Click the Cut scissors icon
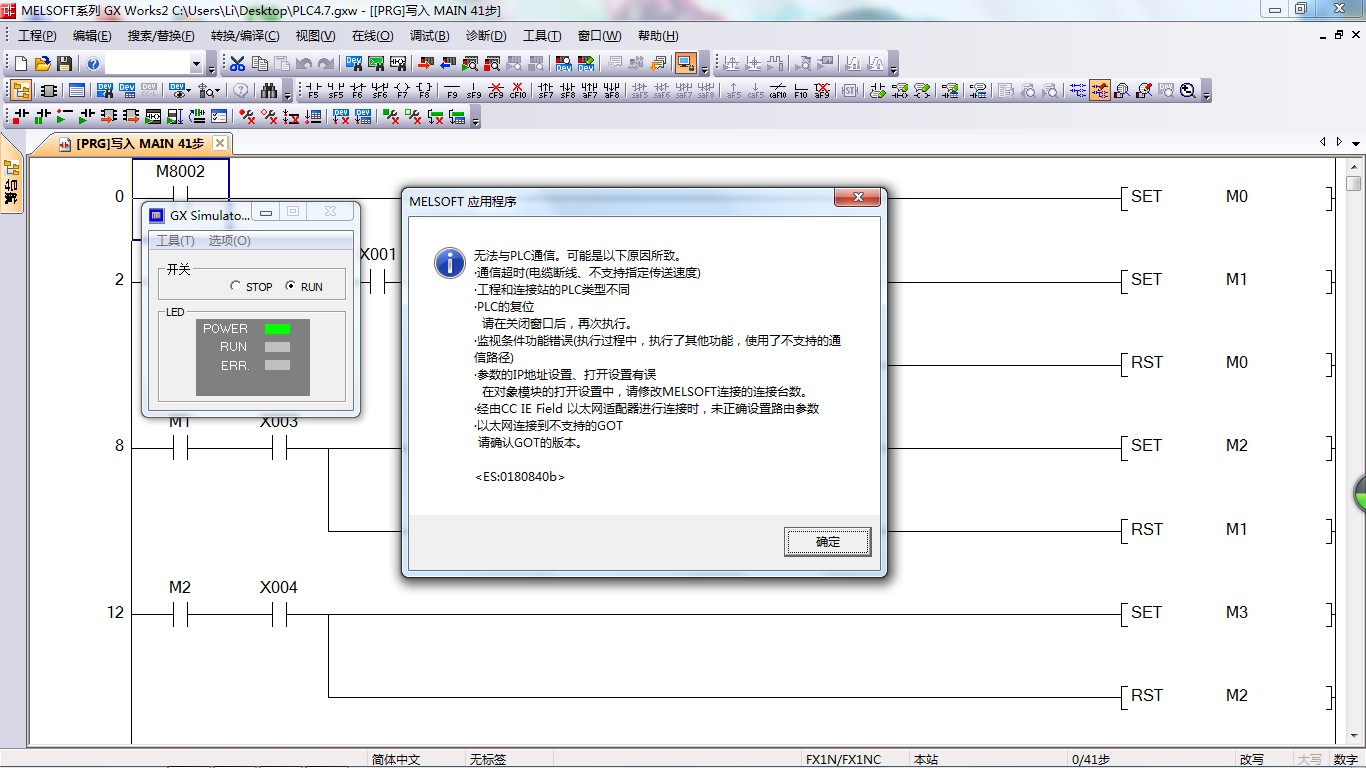 (x=237, y=64)
